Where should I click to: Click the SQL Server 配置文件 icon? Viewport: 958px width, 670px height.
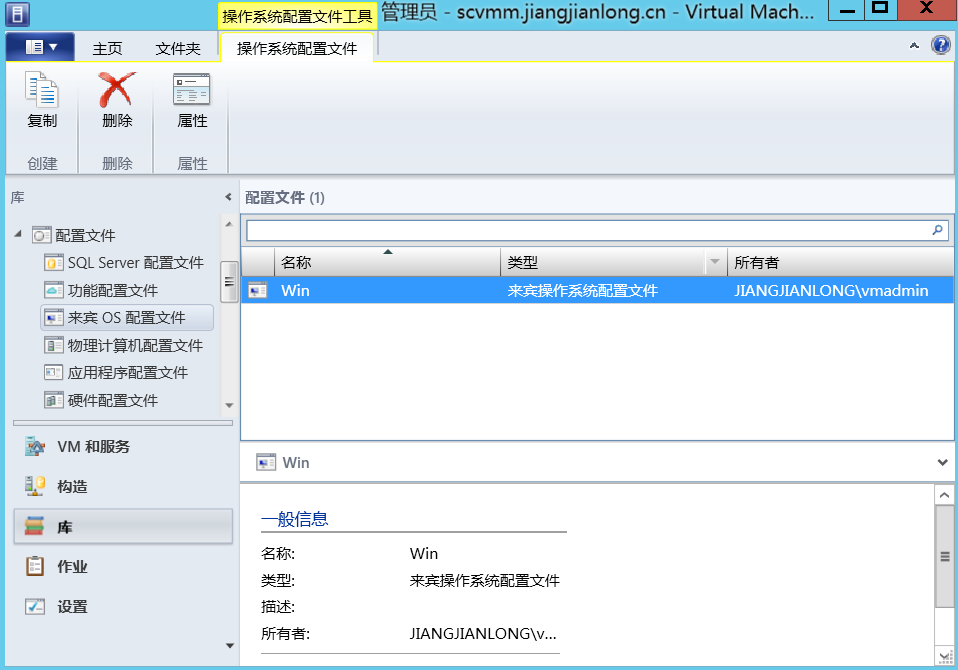coord(54,263)
